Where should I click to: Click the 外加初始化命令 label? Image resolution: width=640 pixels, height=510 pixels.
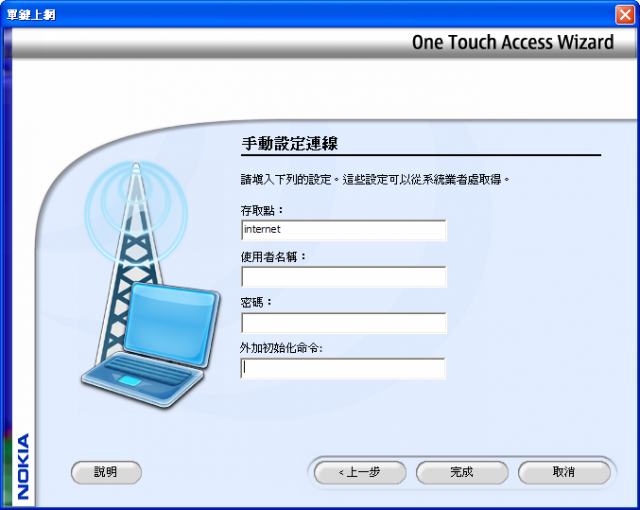click(281, 348)
